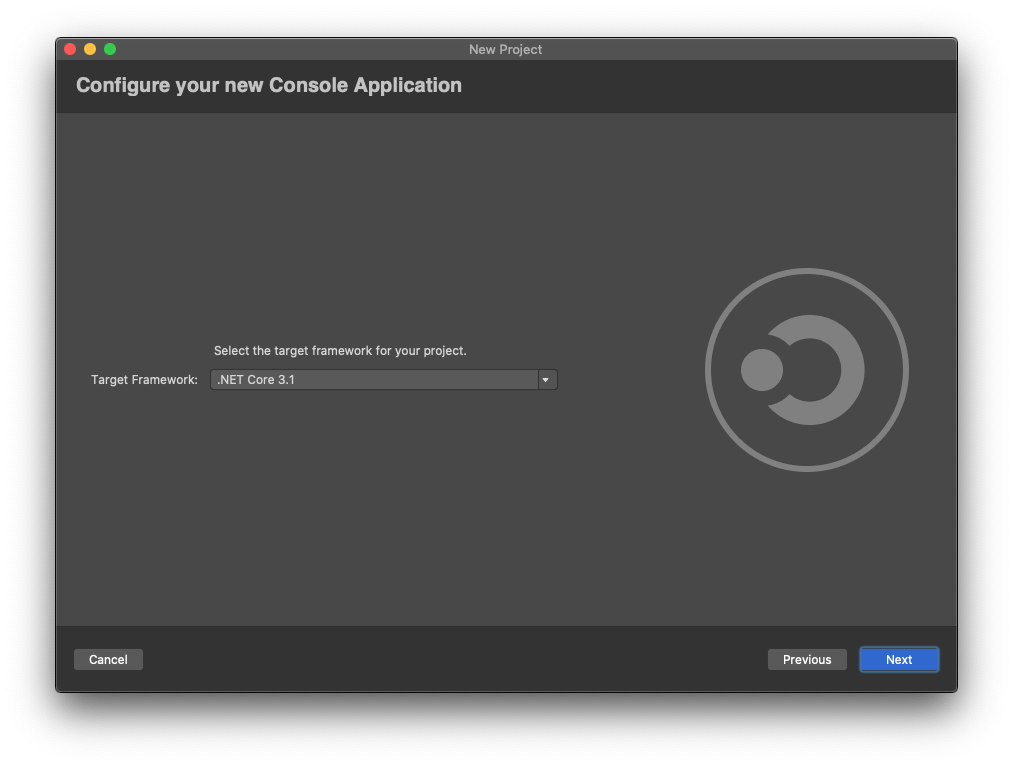Viewport: 1013px width, 766px height.
Task: Minimize the New Project window
Action: (x=90, y=49)
